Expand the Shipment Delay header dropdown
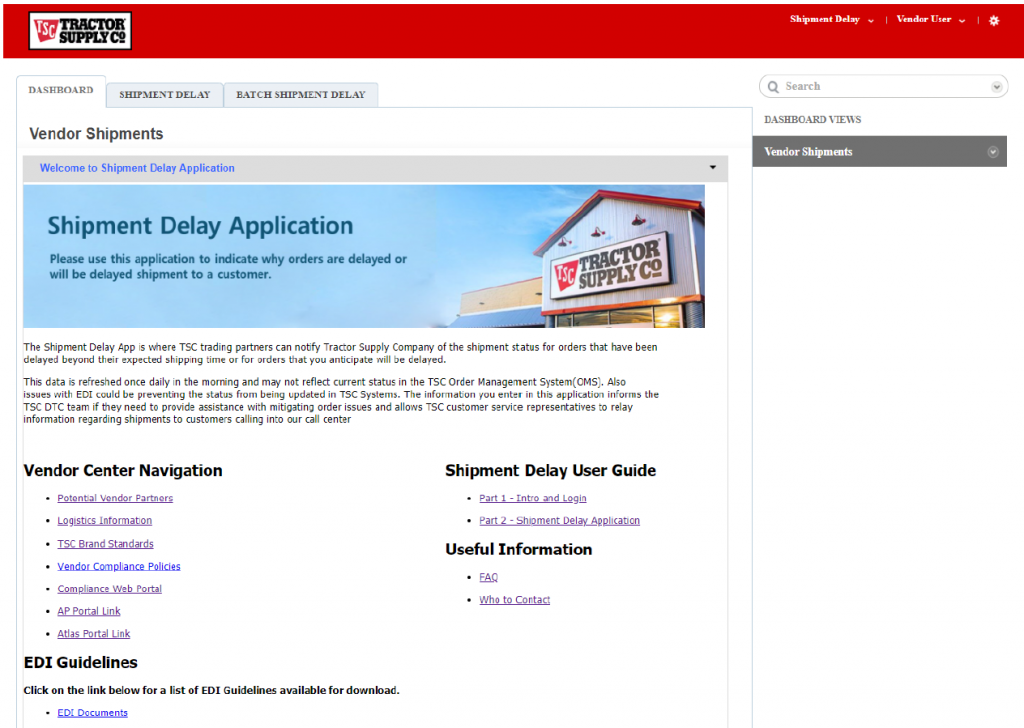 tap(832, 20)
